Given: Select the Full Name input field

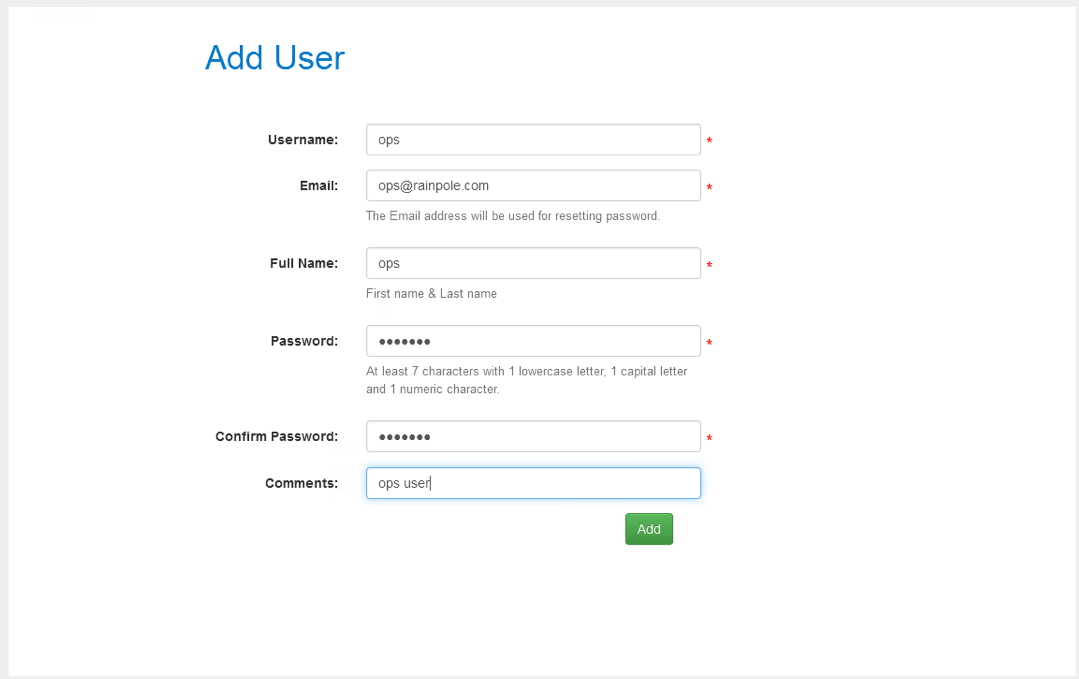Looking at the screenshot, I should pyautogui.click(x=533, y=263).
